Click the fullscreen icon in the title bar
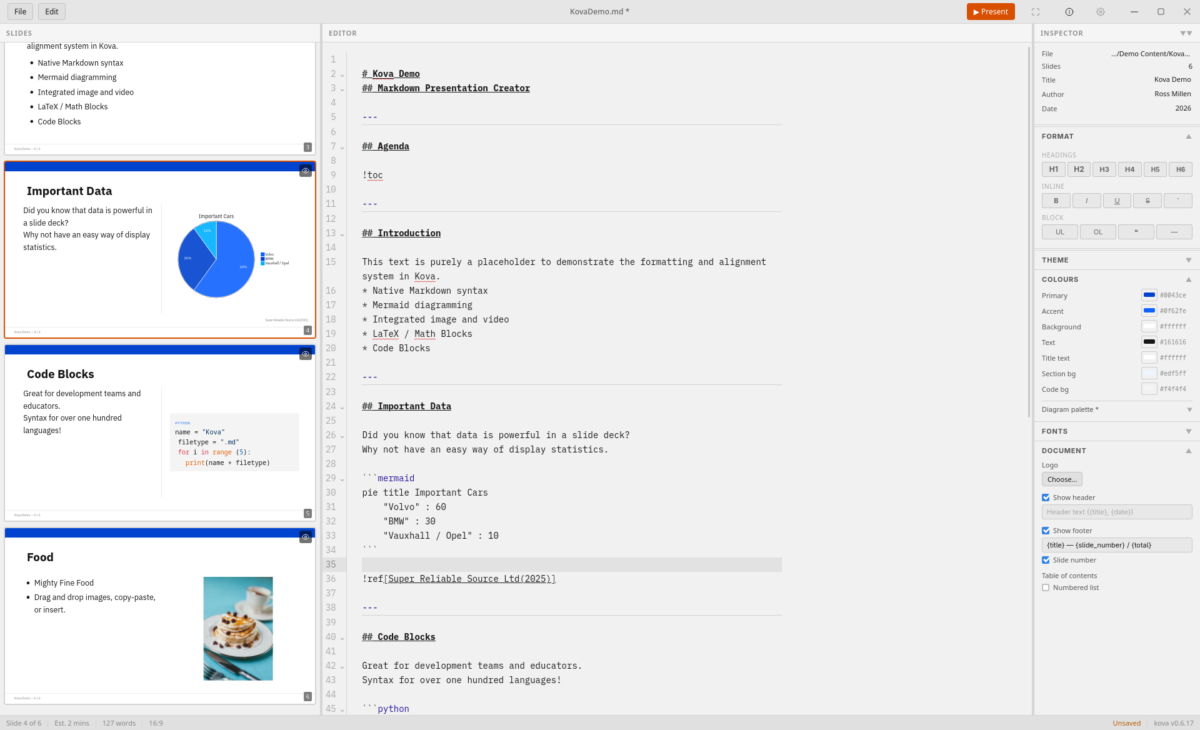This screenshot has height=730, width=1200. [1035, 12]
